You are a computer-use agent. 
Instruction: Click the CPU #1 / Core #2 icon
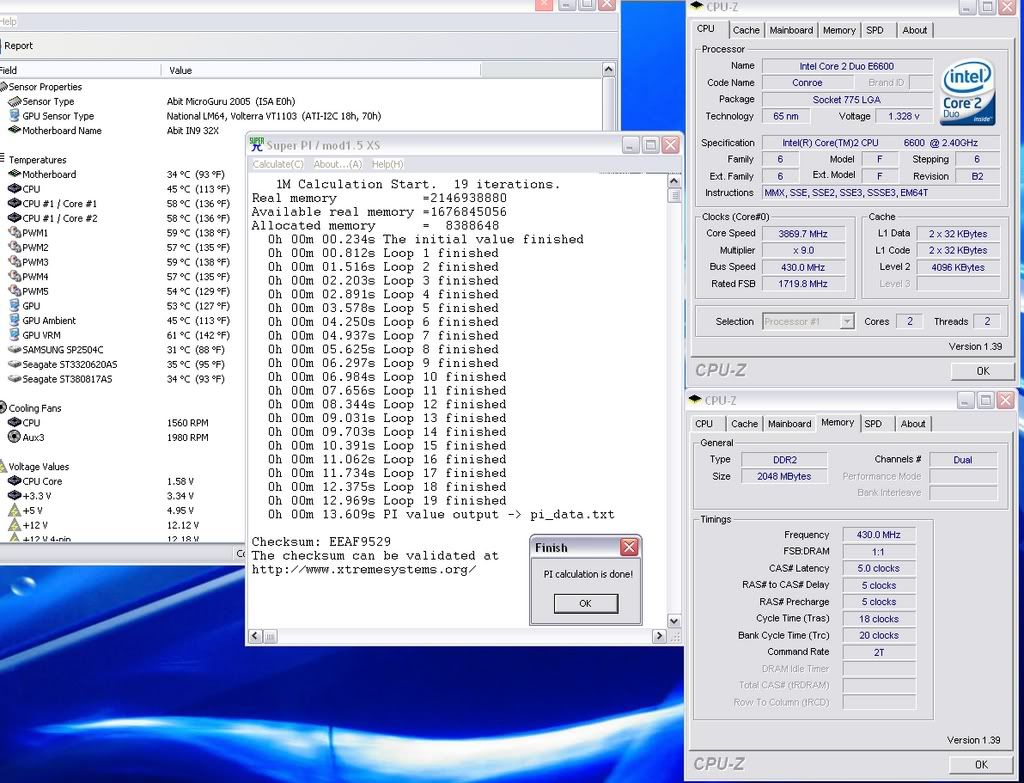[x=14, y=218]
